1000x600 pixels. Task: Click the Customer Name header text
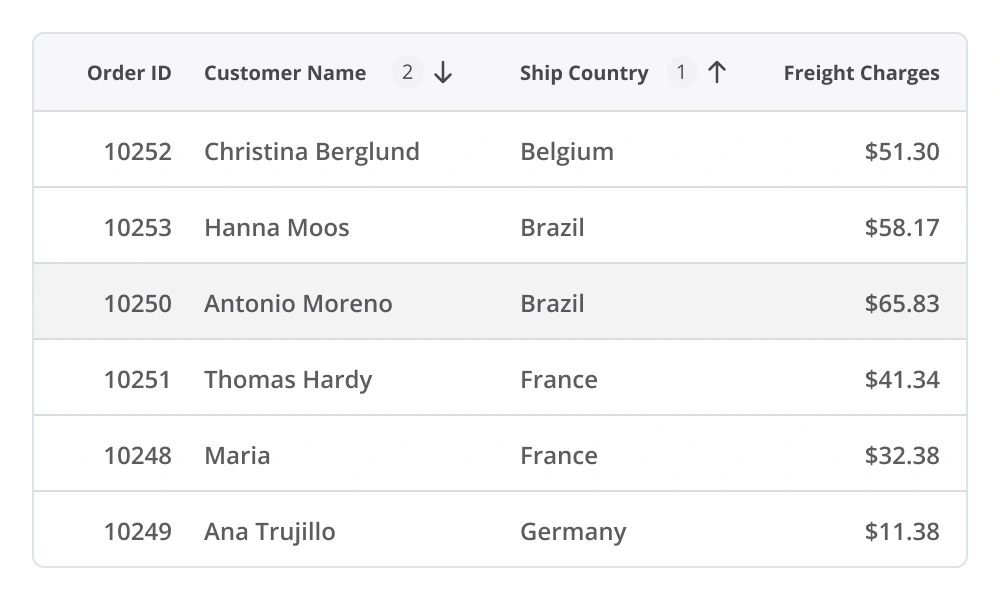pyautogui.click(x=285, y=73)
